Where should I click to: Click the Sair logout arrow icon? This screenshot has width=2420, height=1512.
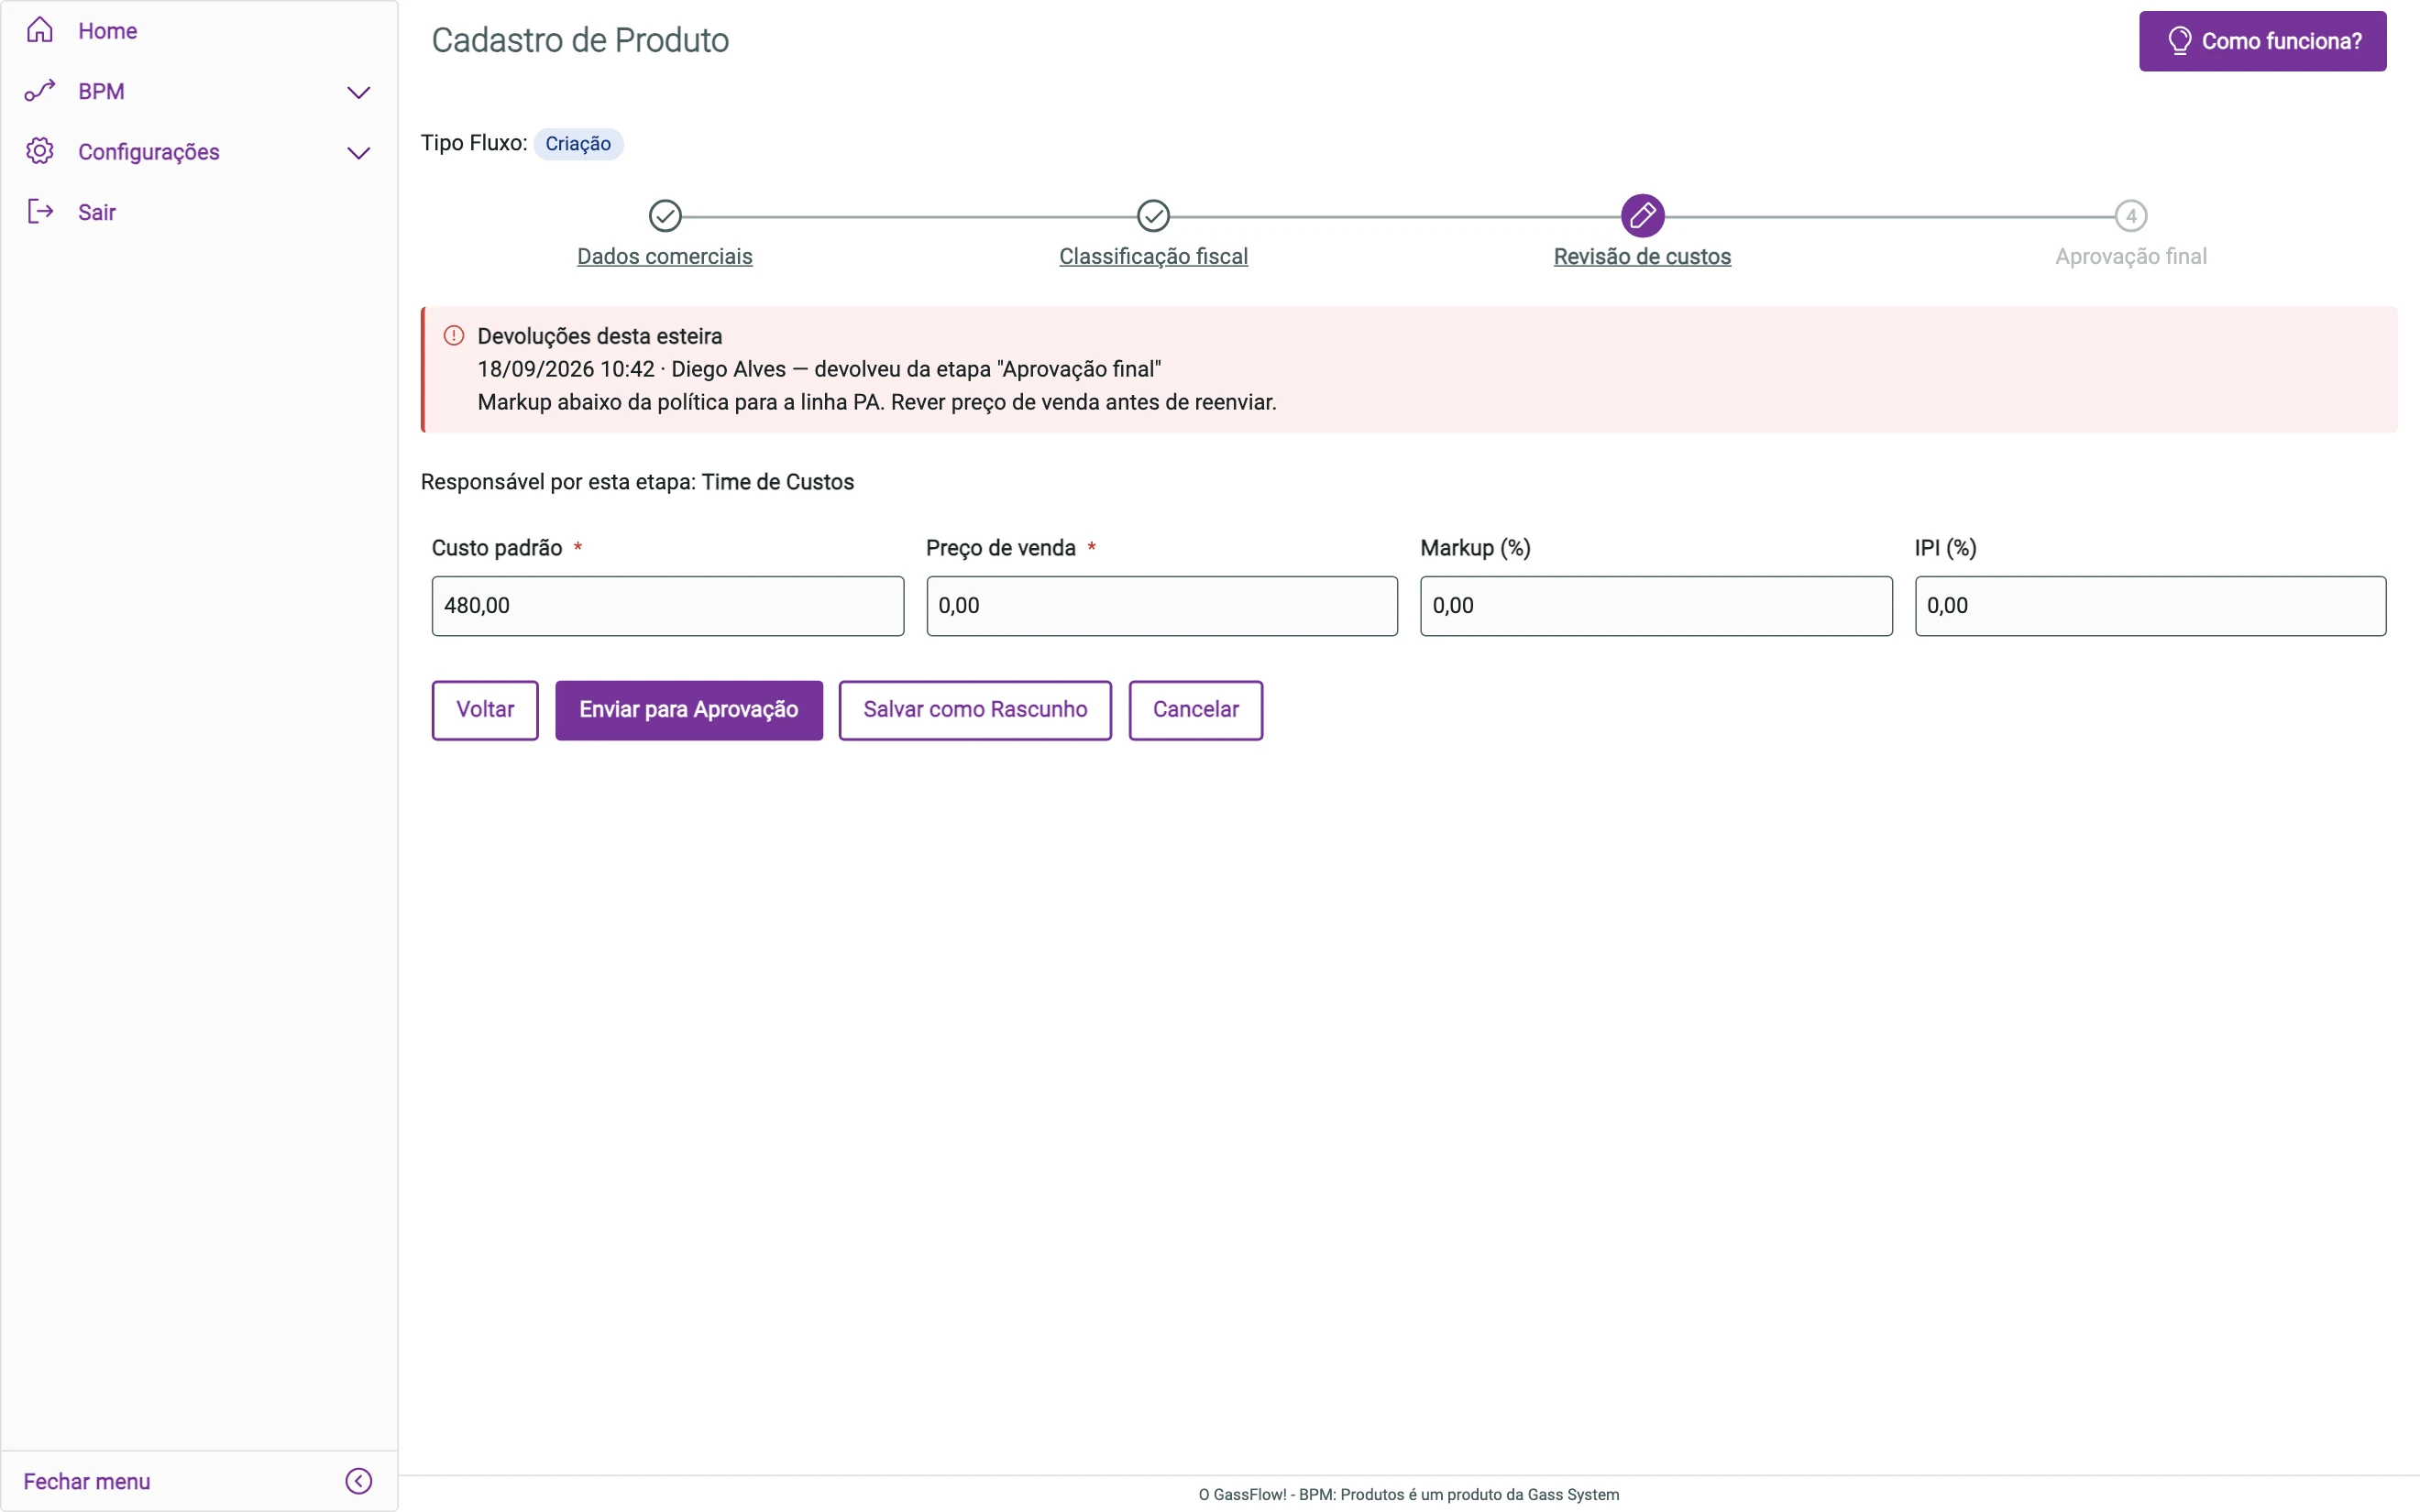click(40, 211)
